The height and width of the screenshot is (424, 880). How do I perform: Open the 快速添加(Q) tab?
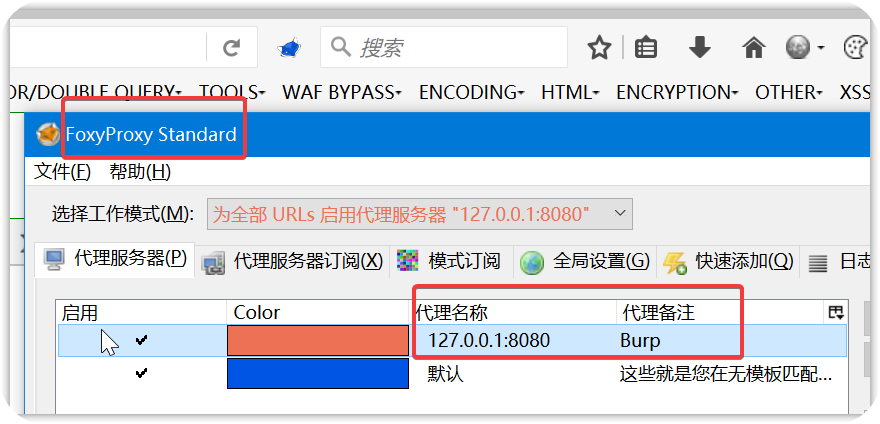tap(729, 261)
